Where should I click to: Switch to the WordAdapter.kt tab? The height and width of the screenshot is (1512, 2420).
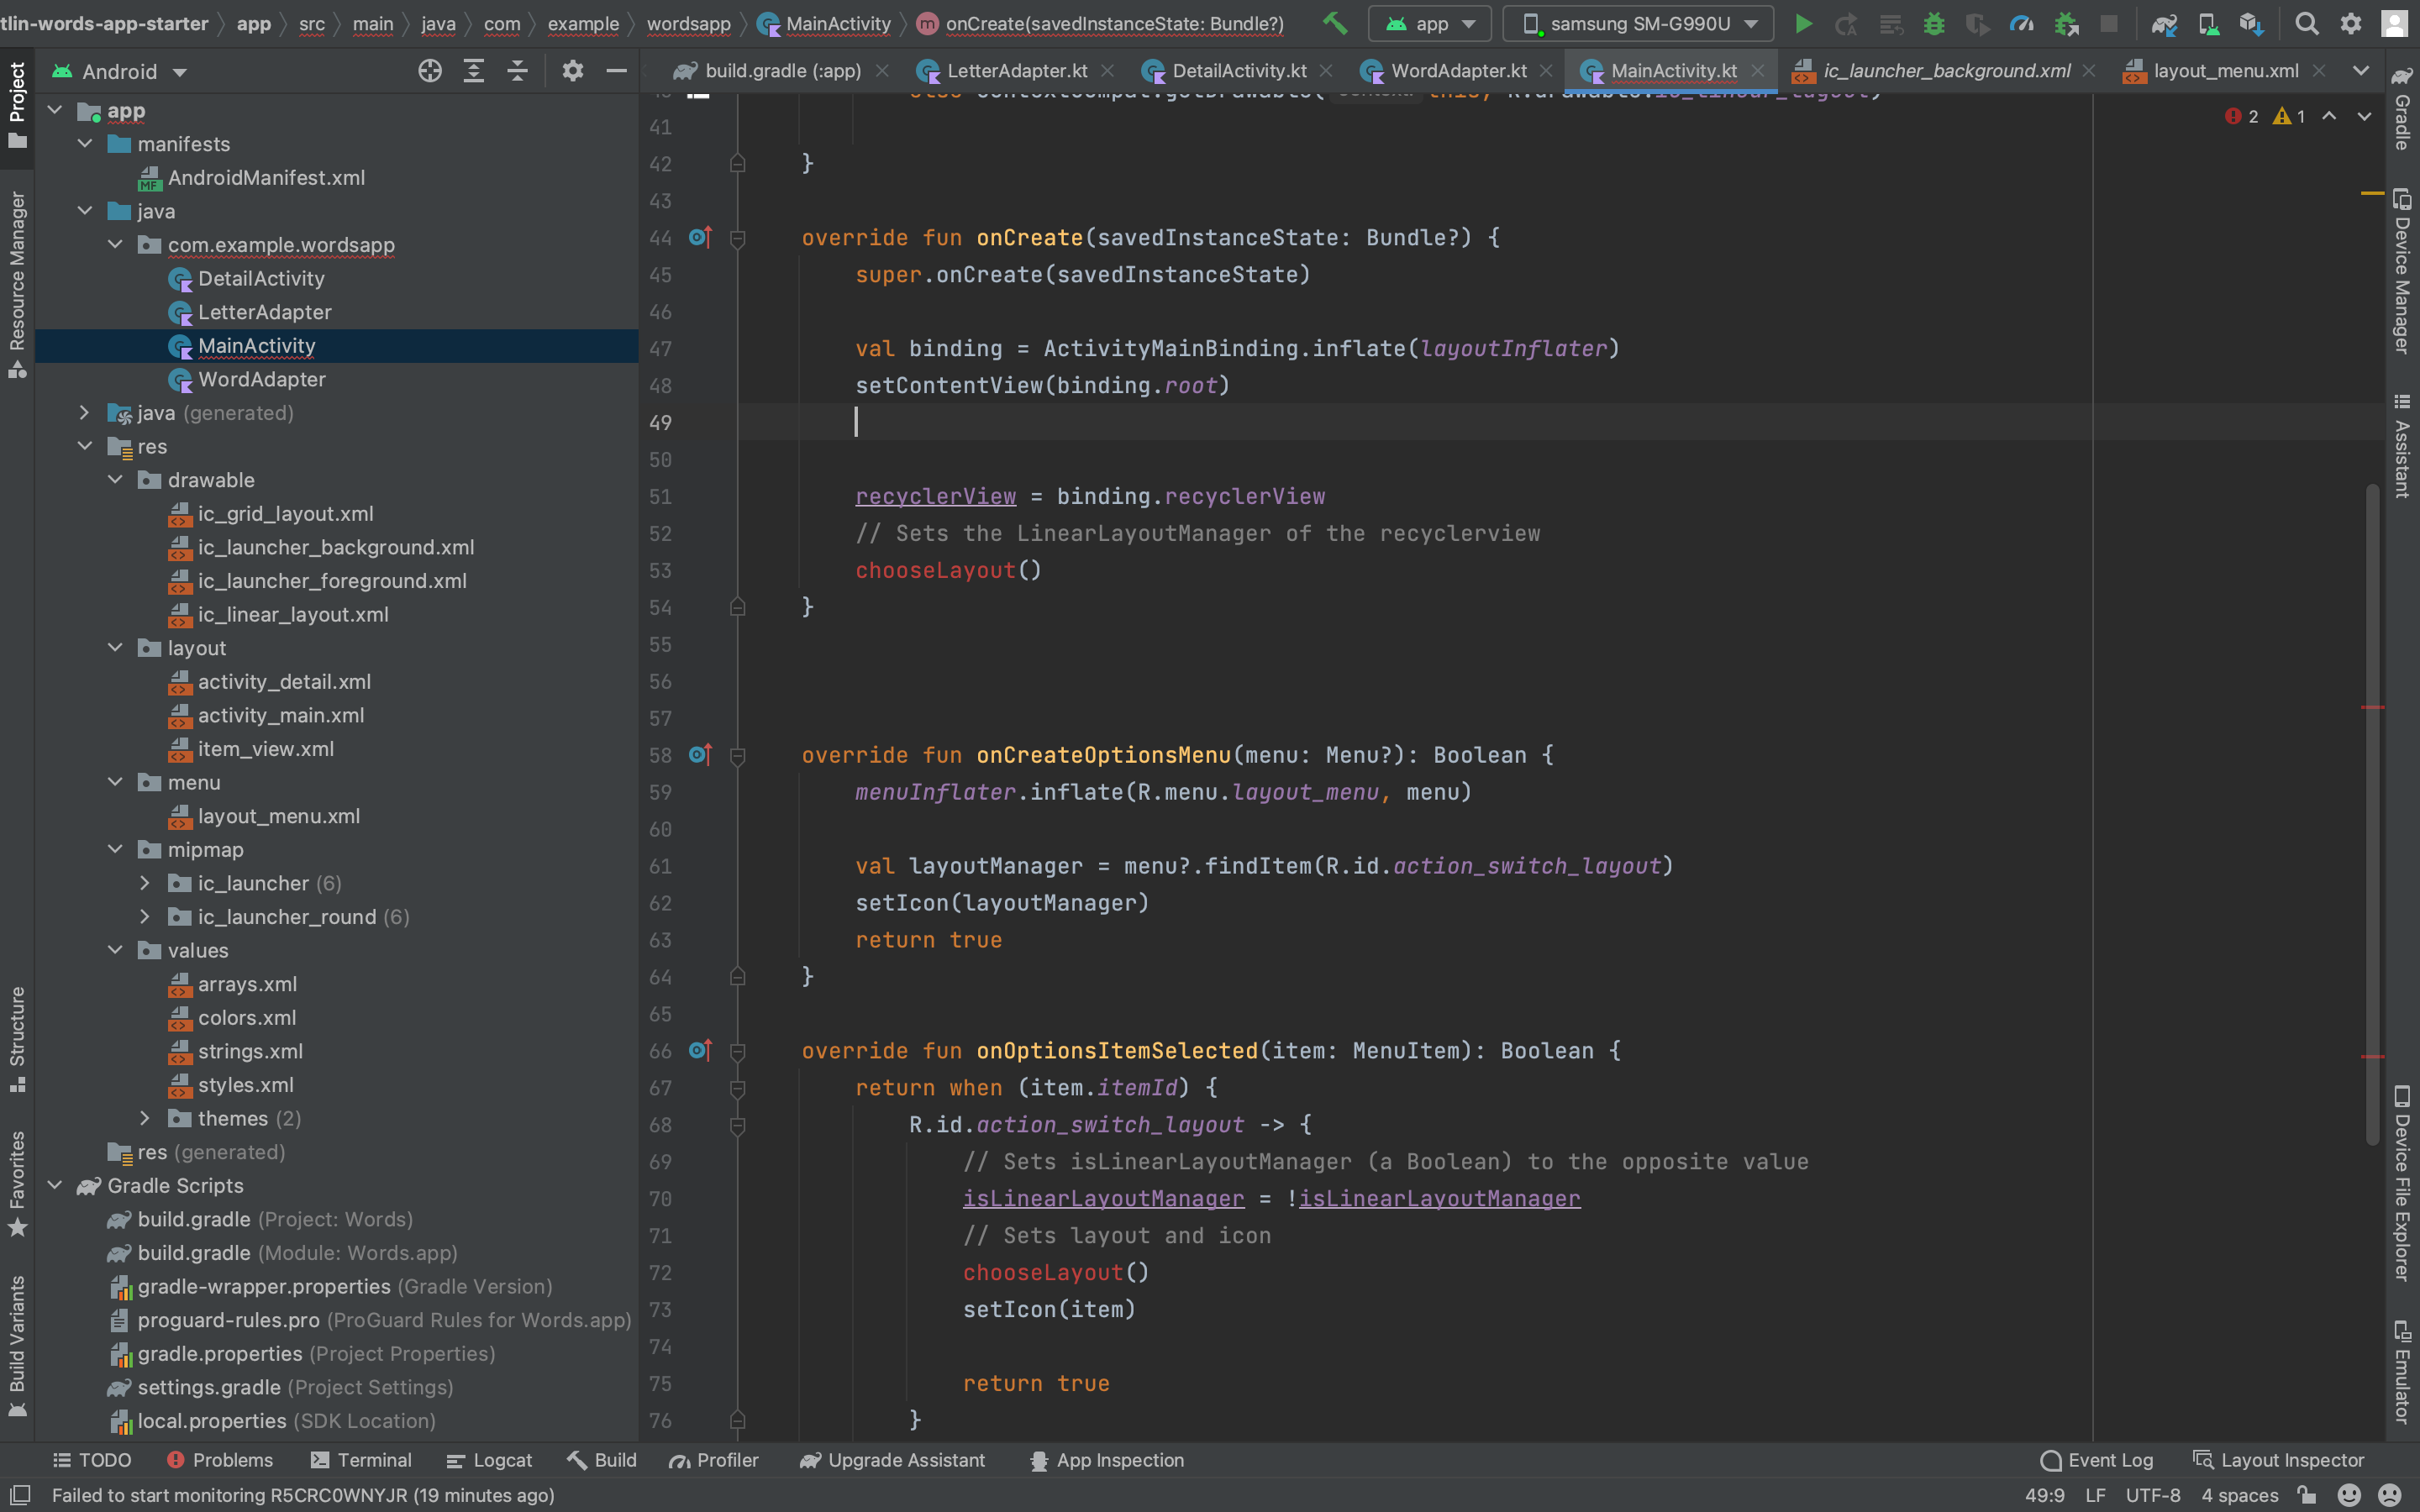[1457, 71]
